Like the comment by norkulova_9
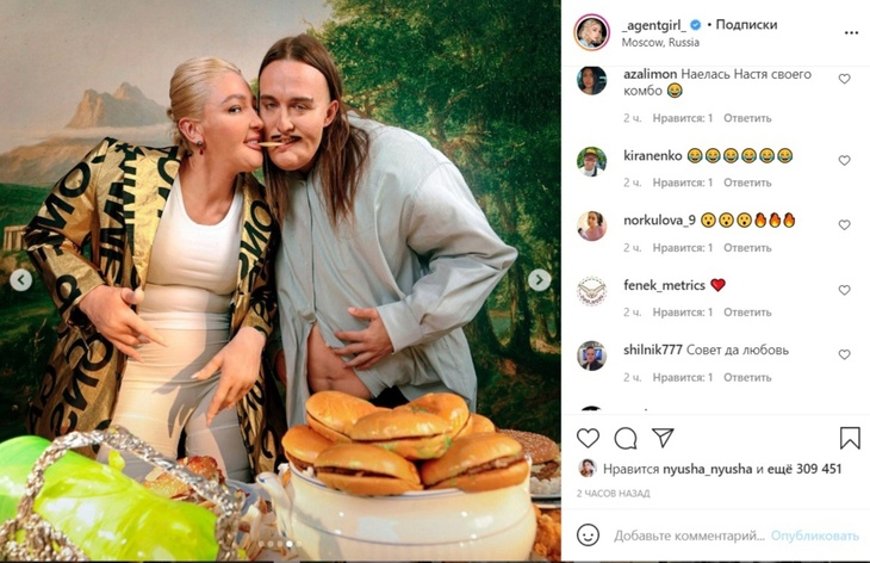The height and width of the screenshot is (563, 870). pyautogui.click(x=844, y=225)
